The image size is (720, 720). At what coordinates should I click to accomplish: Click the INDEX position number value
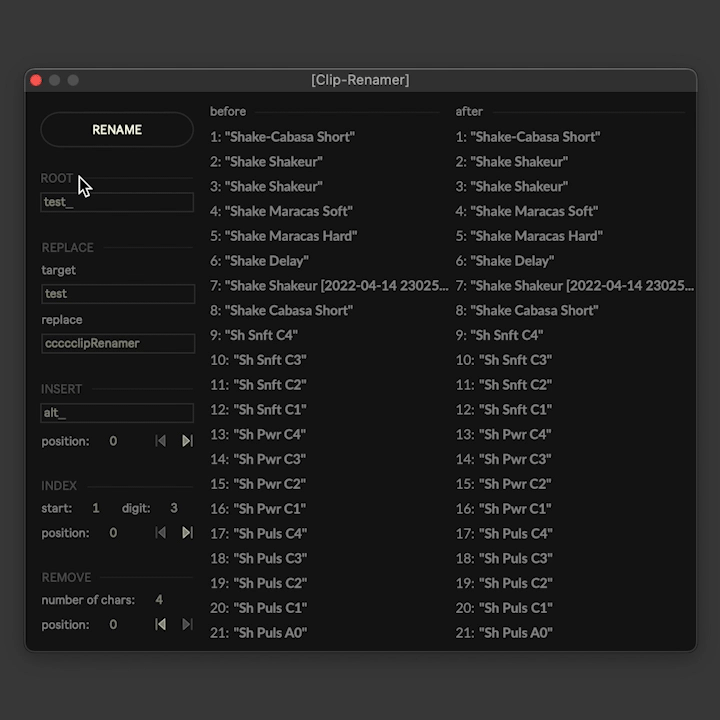tap(113, 533)
